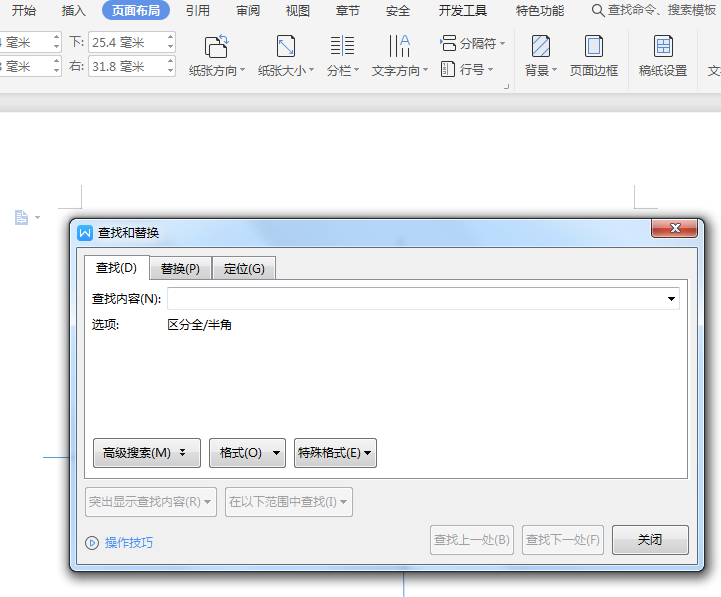Expand the 背景 dropdown arrow
This screenshot has width=721, height=597.
(x=554, y=70)
